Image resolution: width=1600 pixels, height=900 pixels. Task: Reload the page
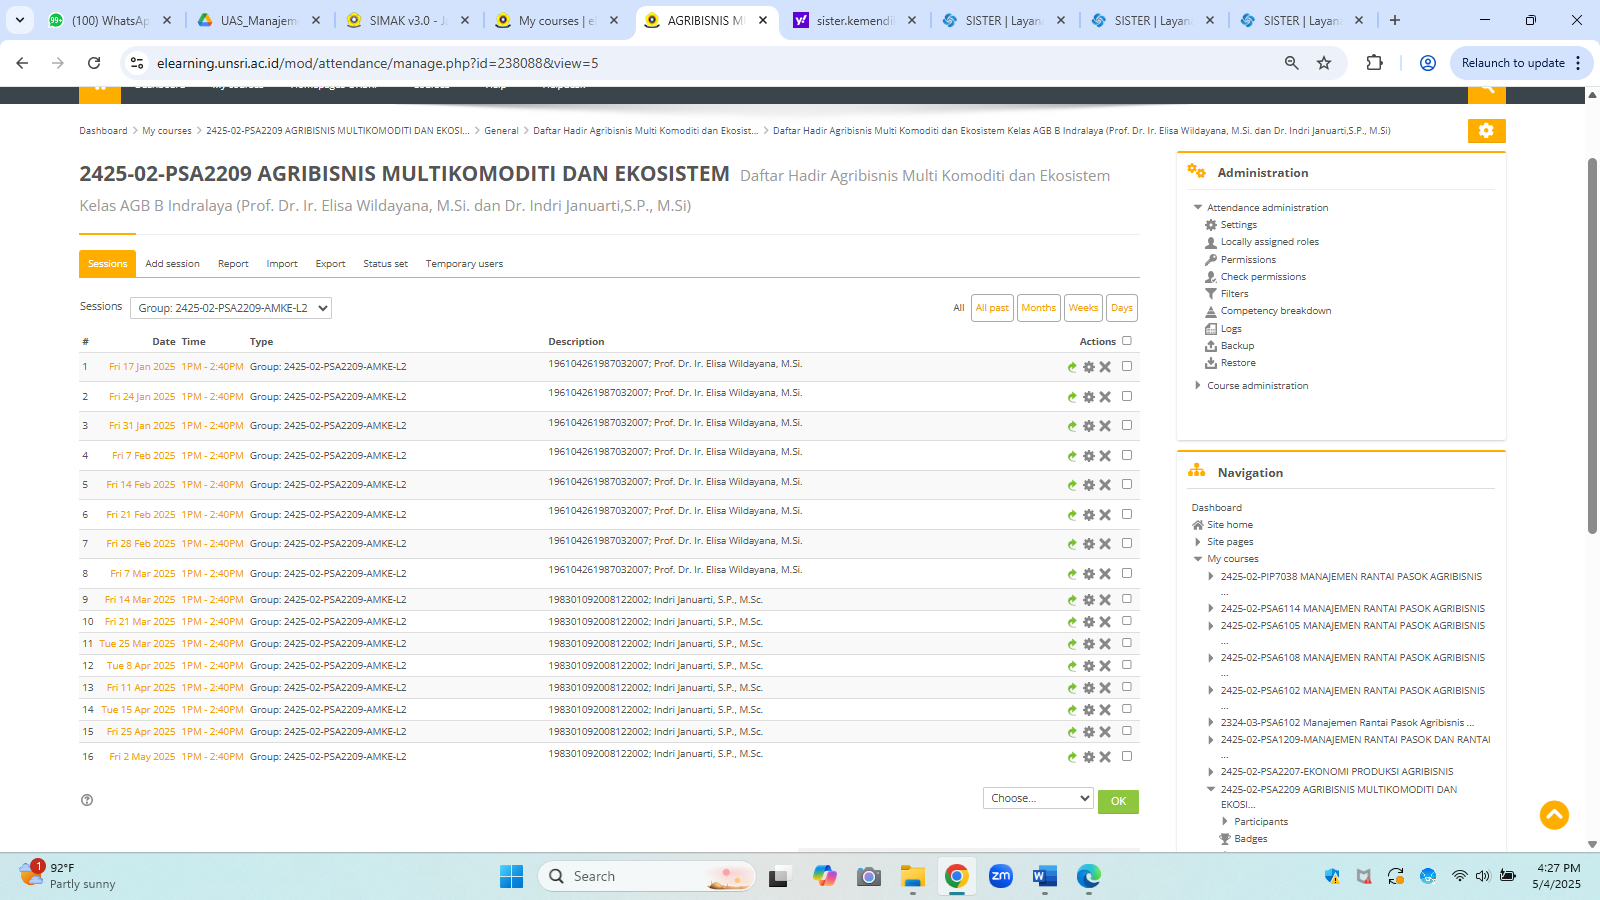94,63
